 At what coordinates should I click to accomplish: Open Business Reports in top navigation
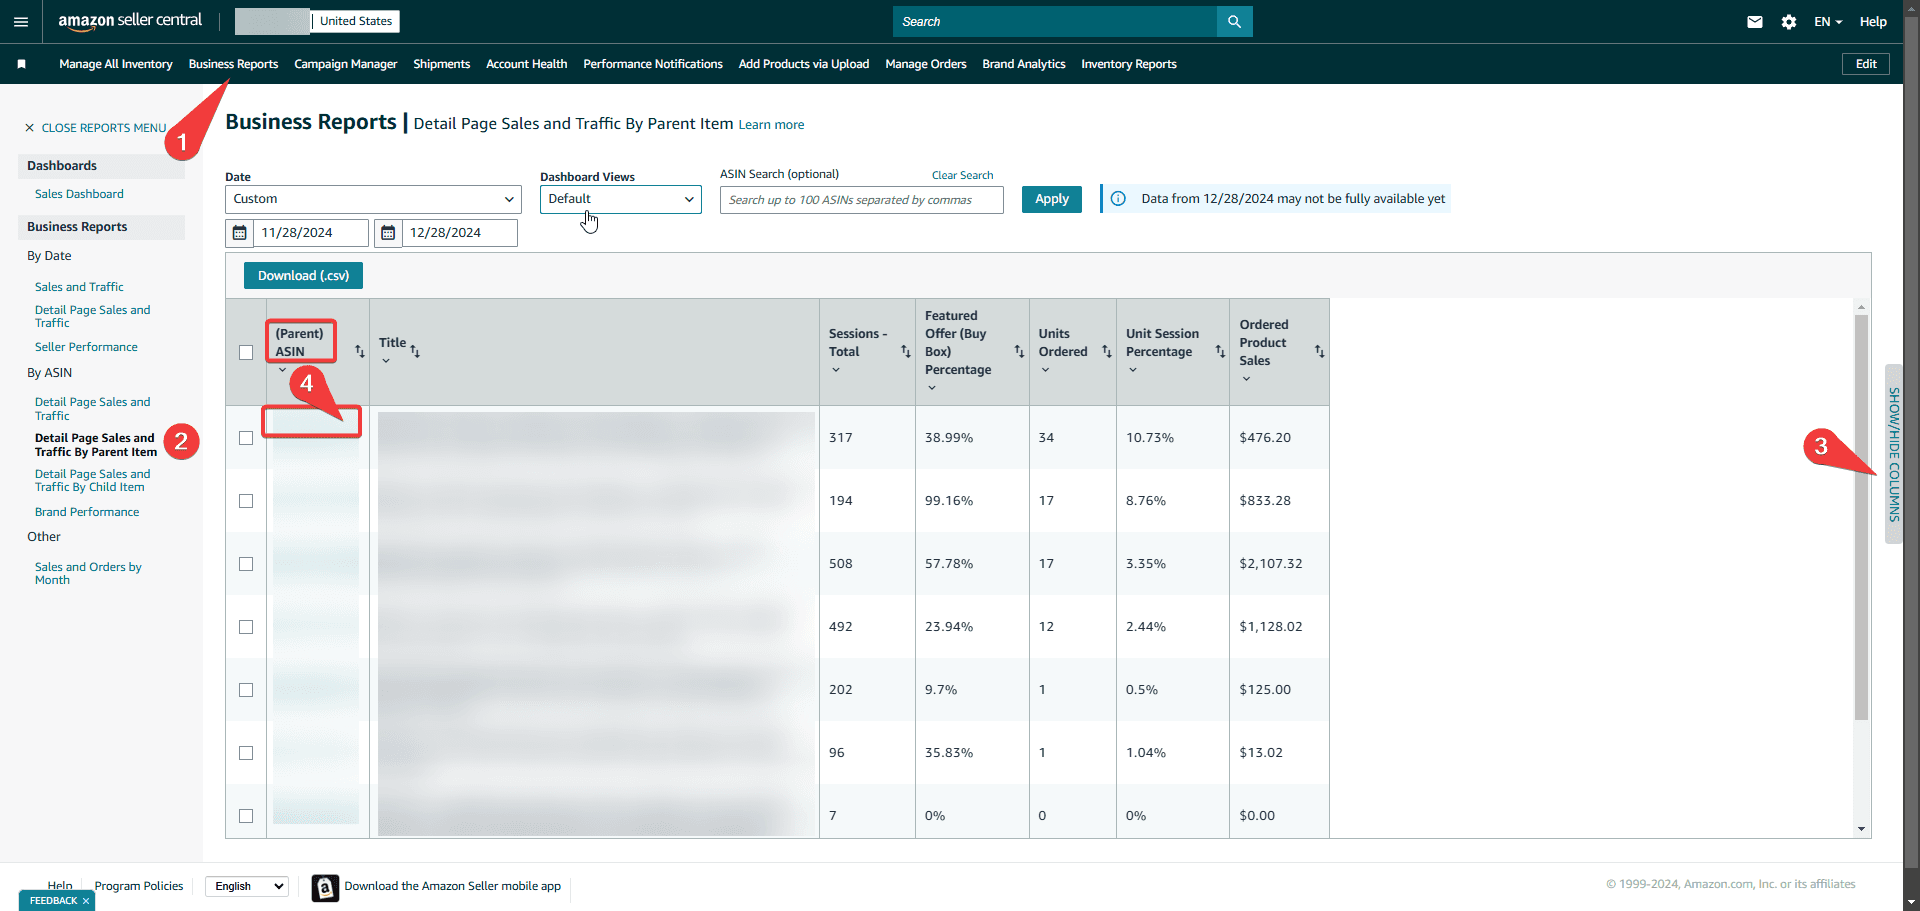coord(233,64)
